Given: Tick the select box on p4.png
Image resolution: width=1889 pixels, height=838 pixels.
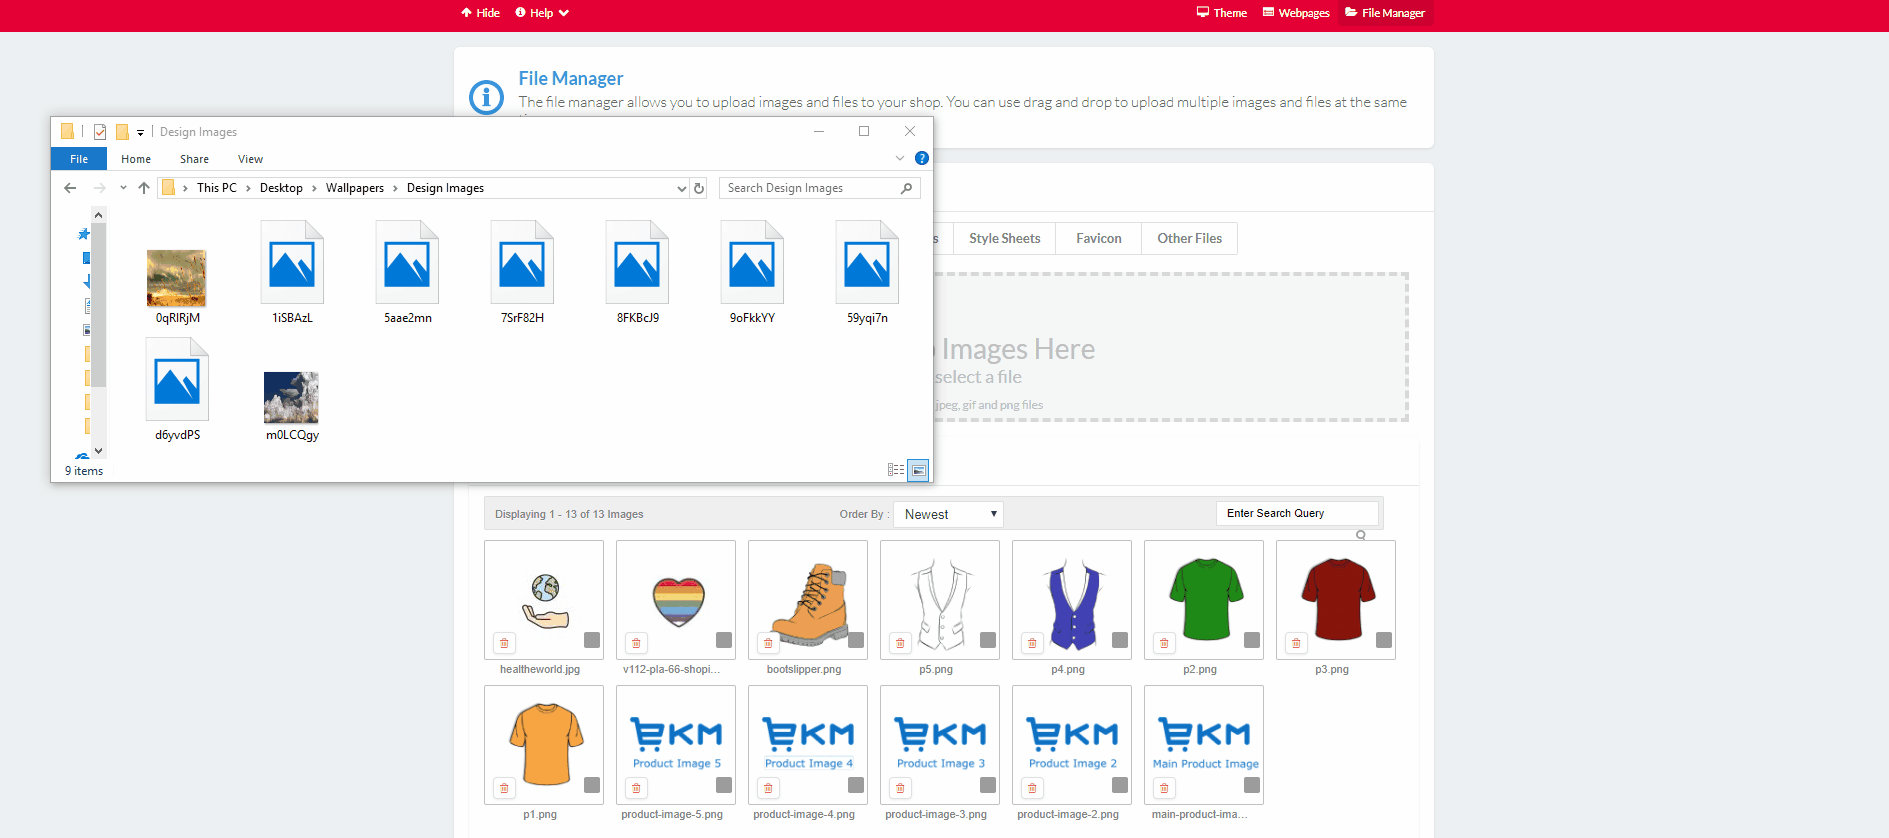Looking at the screenshot, I should (x=1120, y=640).
